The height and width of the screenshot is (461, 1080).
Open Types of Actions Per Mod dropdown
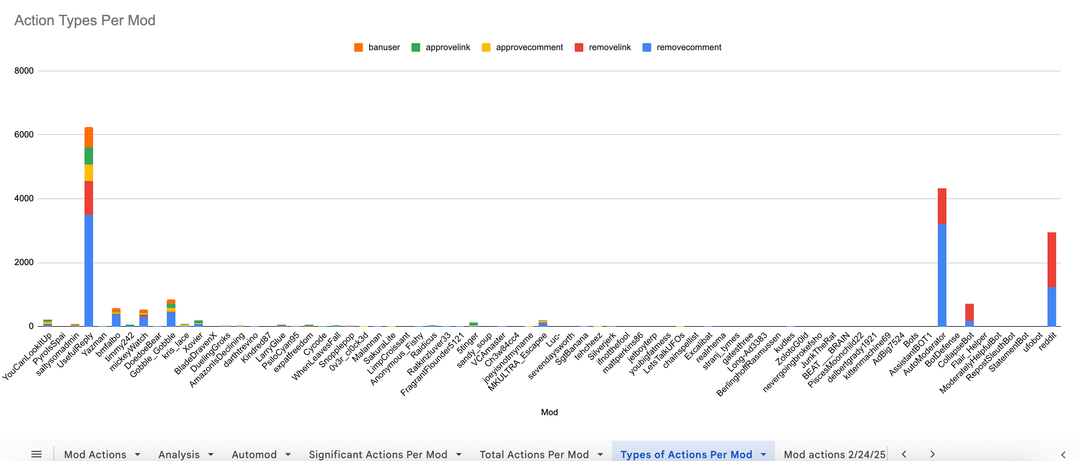pyautogui.click(x=763, y=455)
